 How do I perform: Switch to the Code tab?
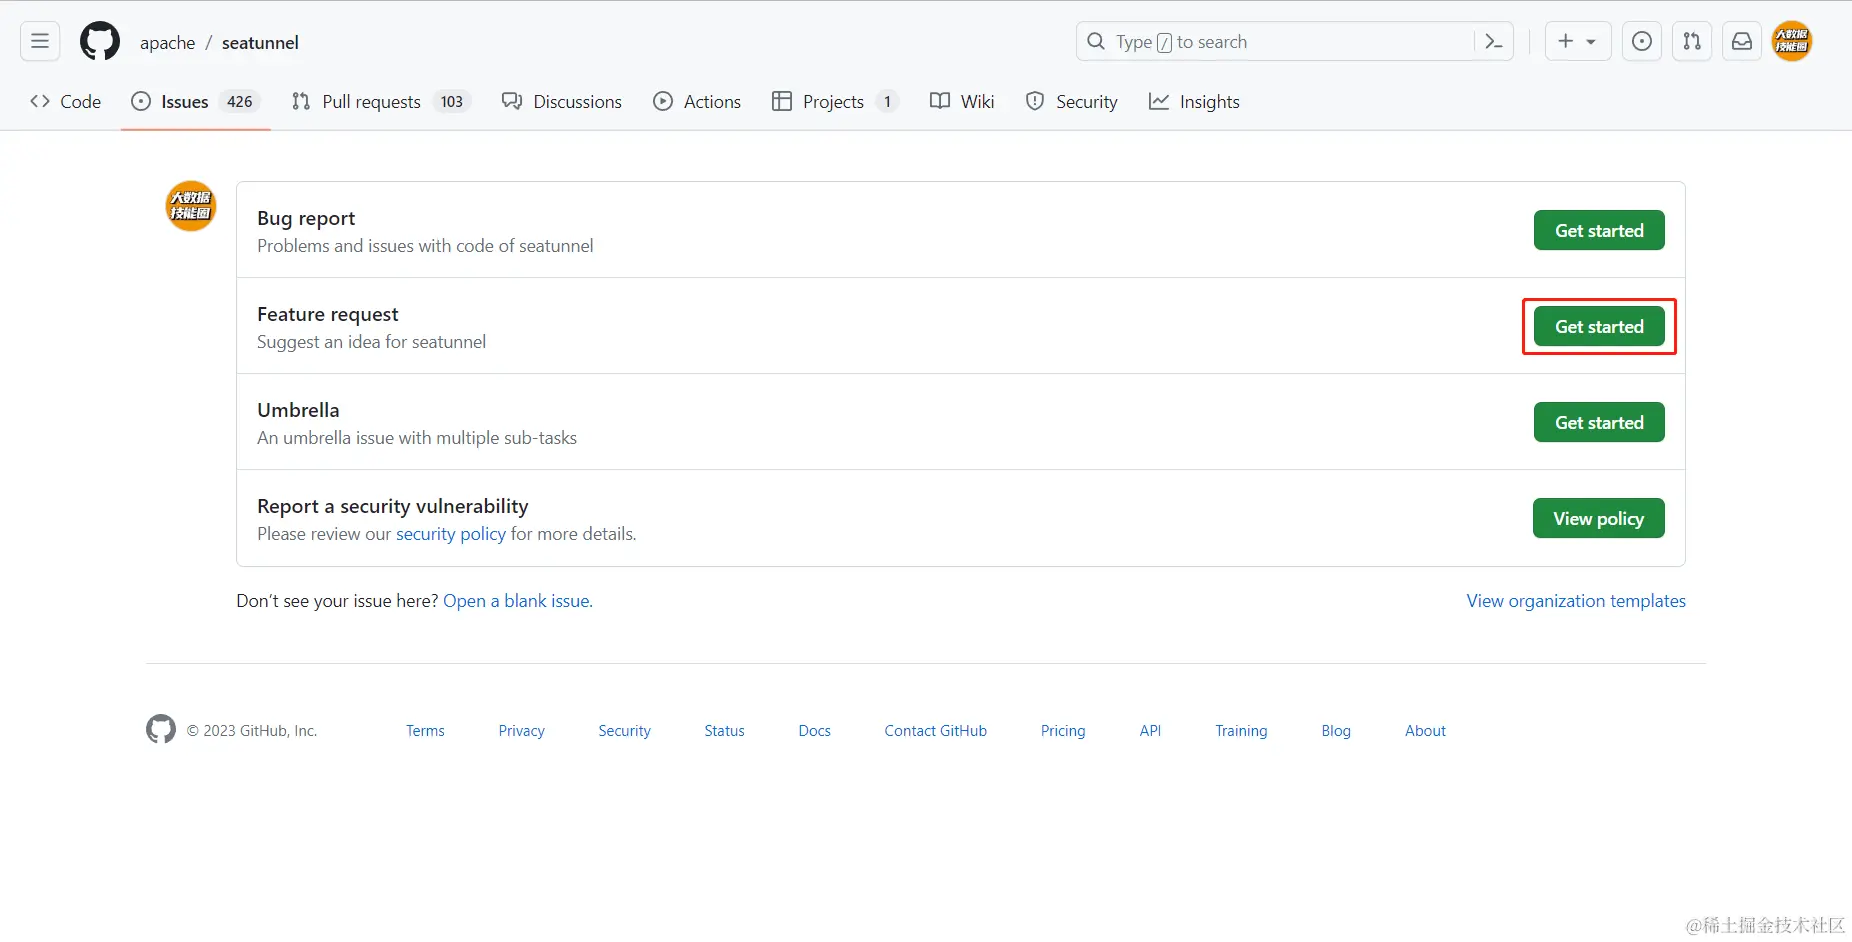tap(66, 101)
